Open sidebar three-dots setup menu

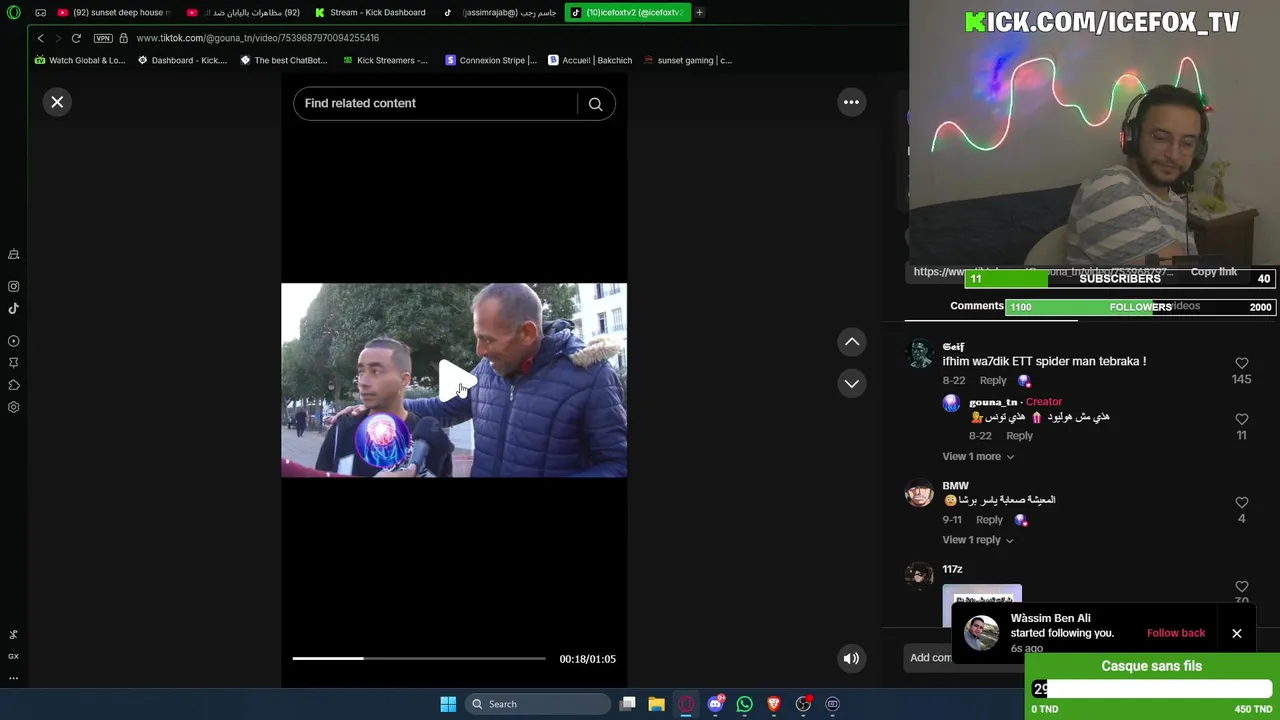click(14, 678)
